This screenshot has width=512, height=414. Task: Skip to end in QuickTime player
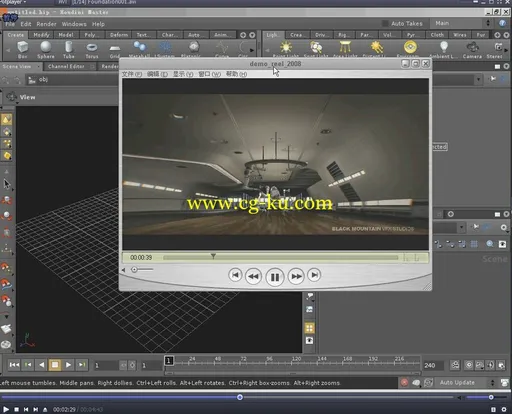click(314, 275)
